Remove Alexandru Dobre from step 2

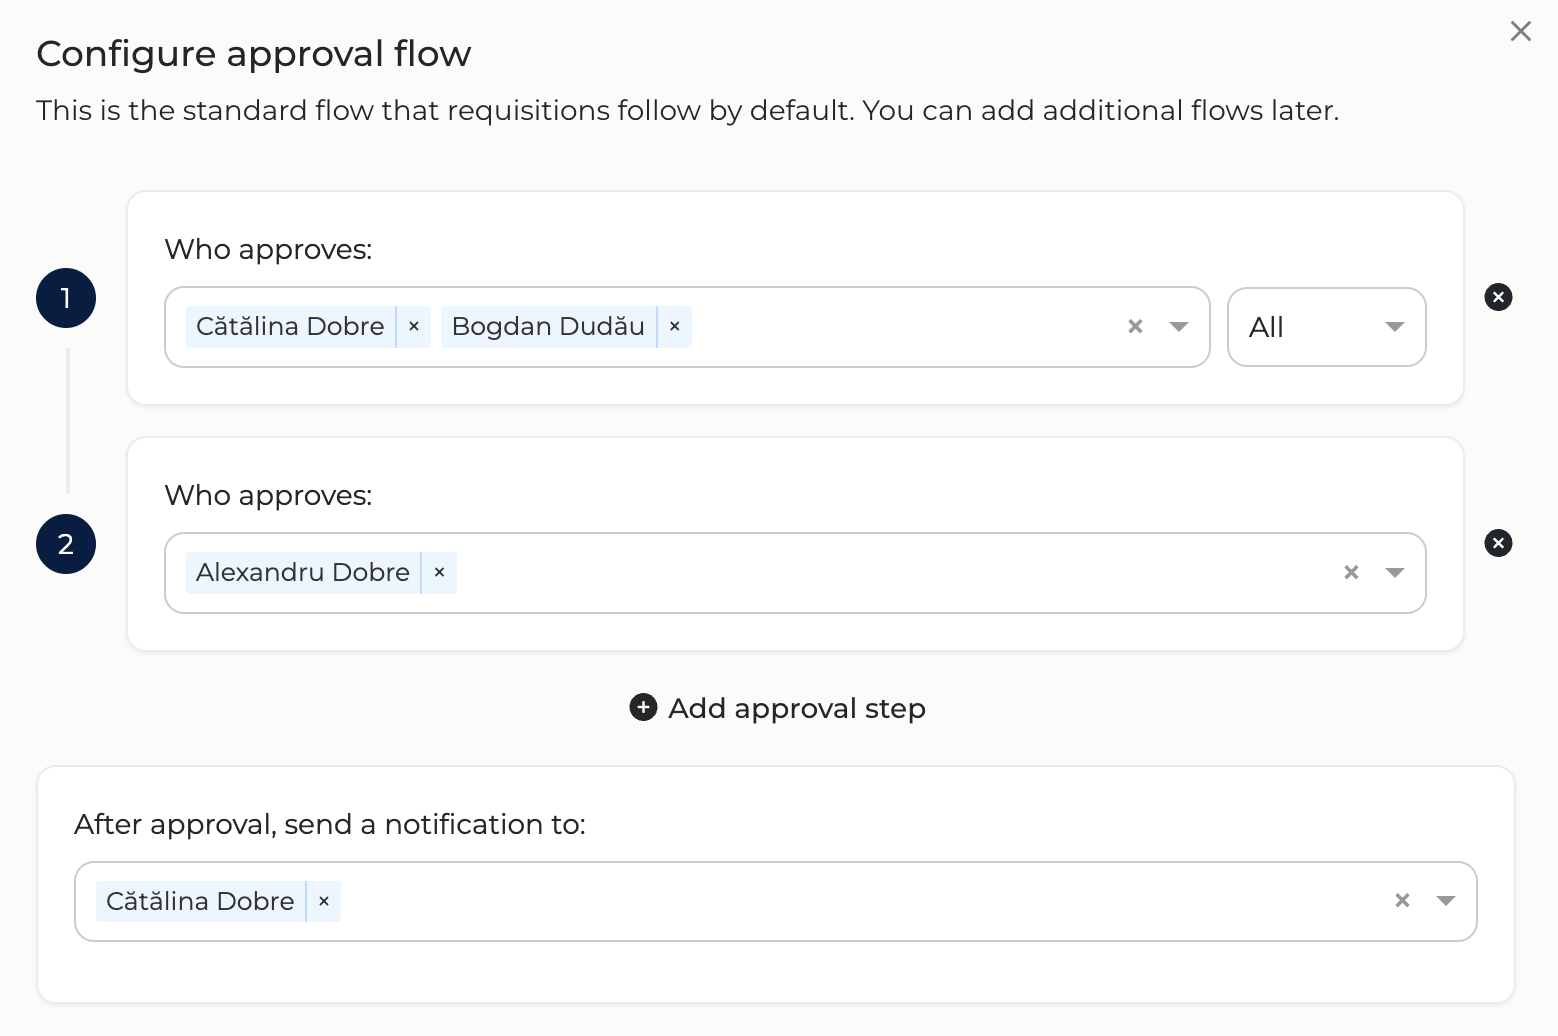click(439, 573)
